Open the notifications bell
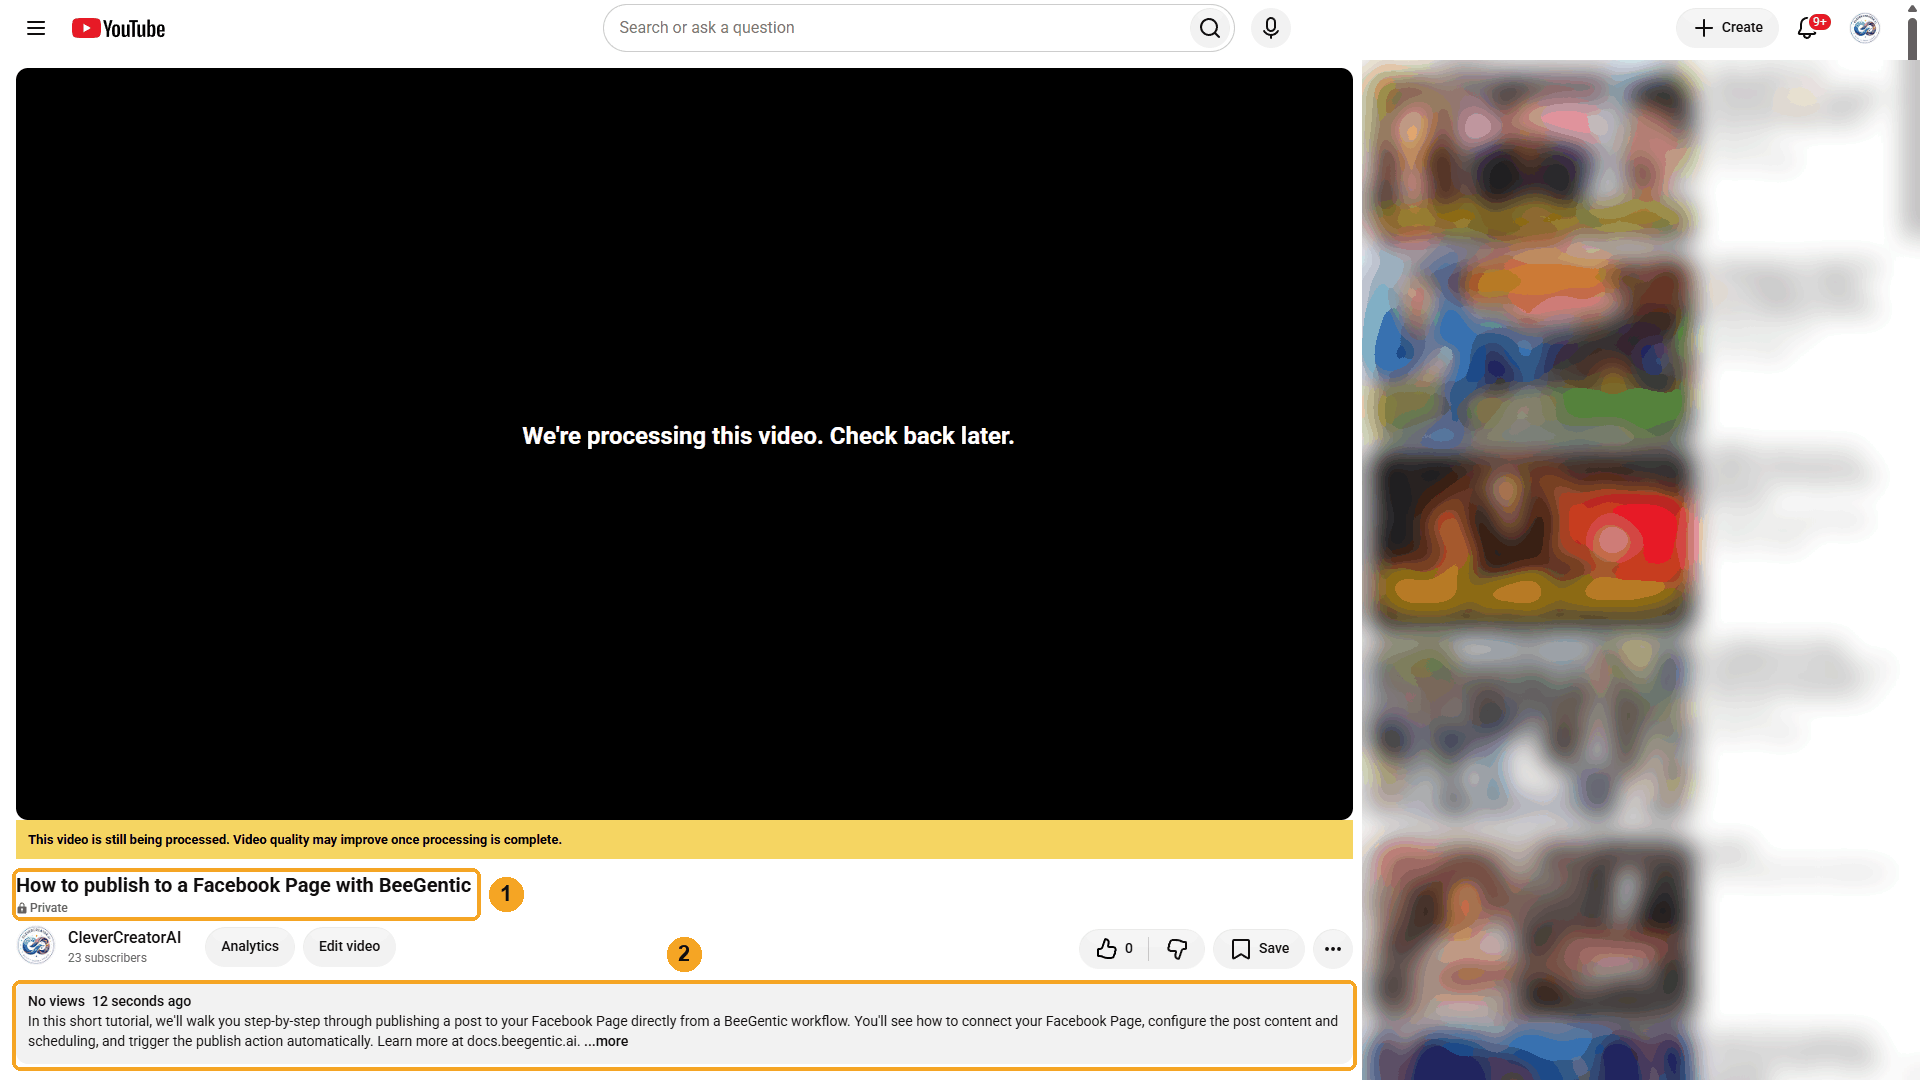This screenshot has width=1920, height=1080. (1808, 28)
